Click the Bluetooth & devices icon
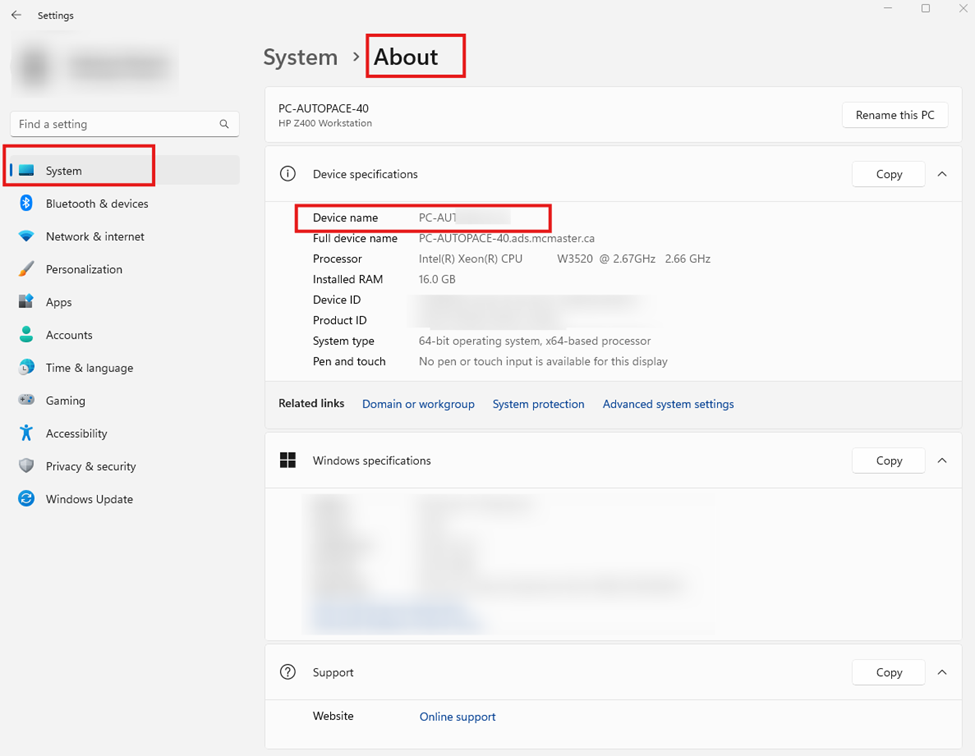This screenshot has width=975, height=756. click(27, 204)
